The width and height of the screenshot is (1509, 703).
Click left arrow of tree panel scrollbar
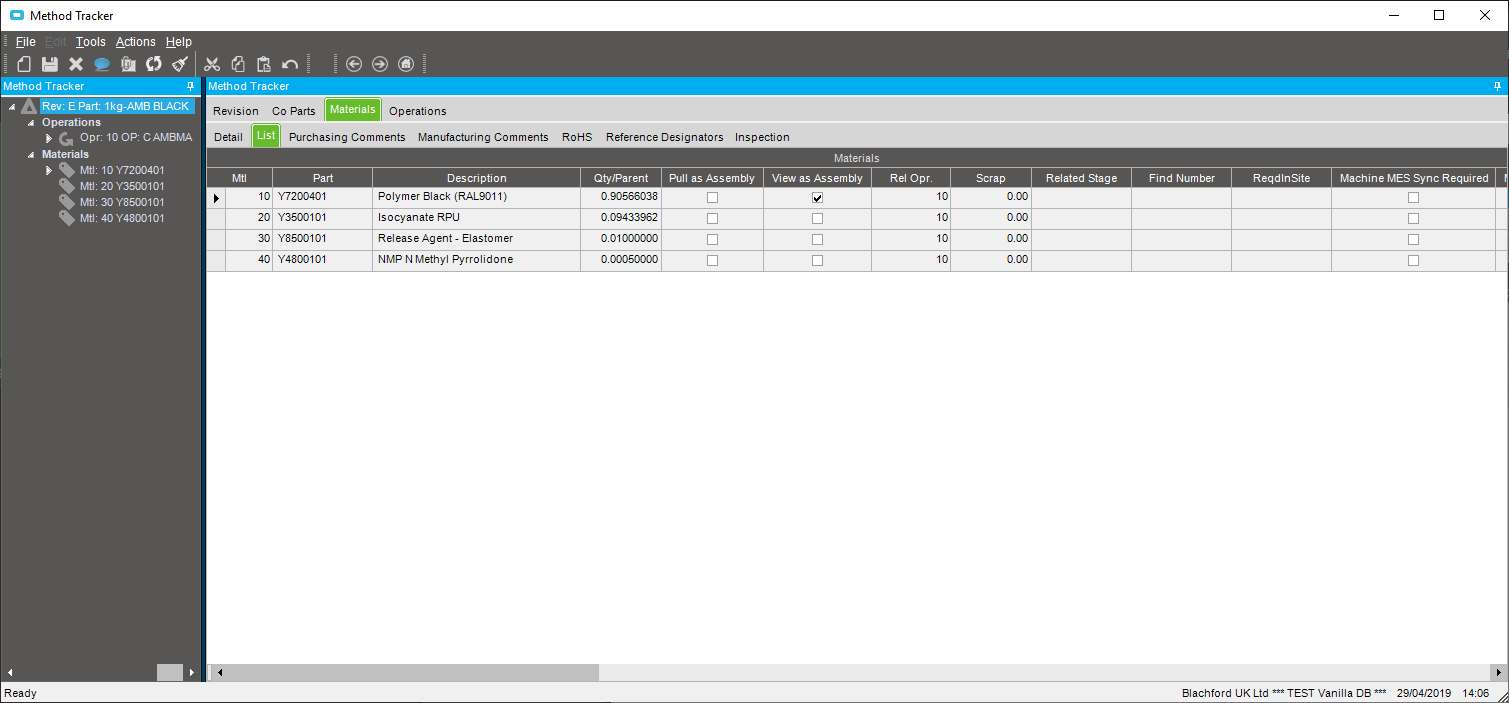point(9,672)
